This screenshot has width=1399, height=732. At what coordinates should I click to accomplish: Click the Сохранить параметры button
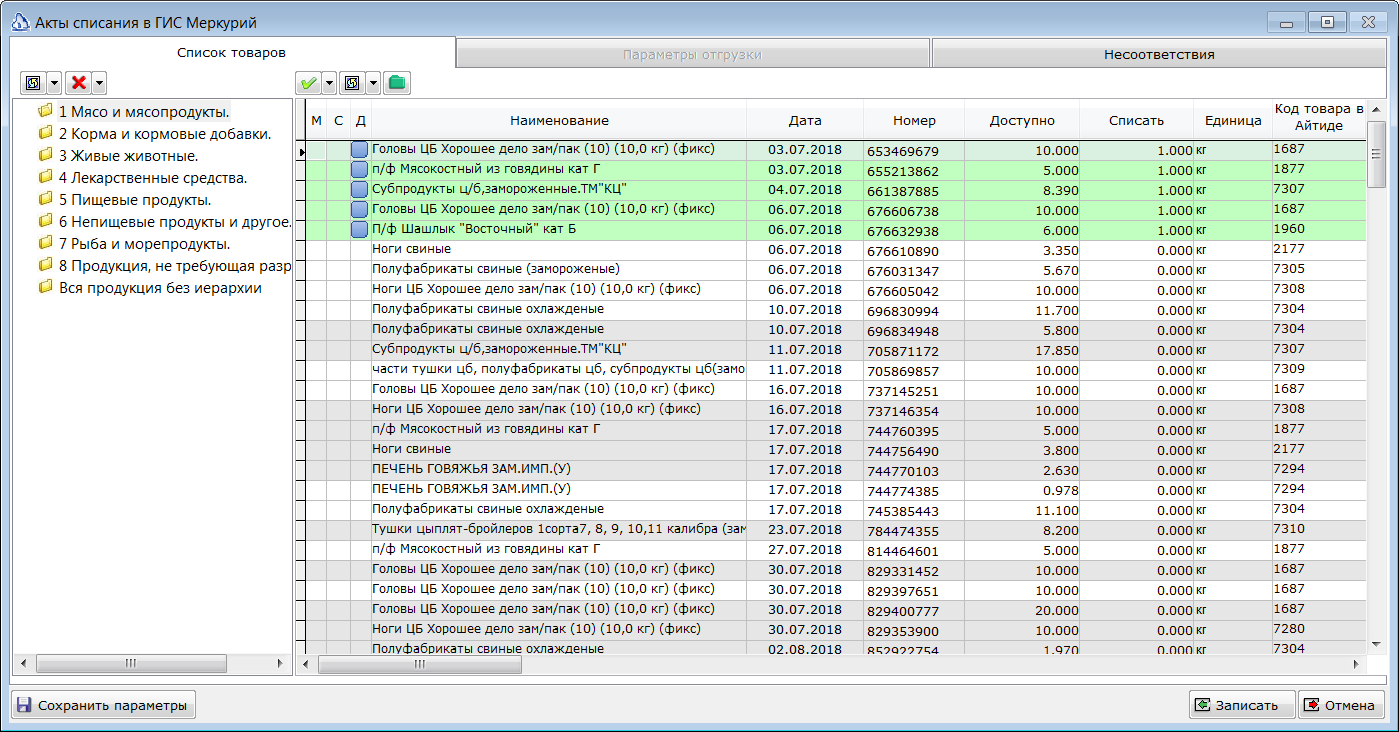pyautogui.click(x=104, y=705)
